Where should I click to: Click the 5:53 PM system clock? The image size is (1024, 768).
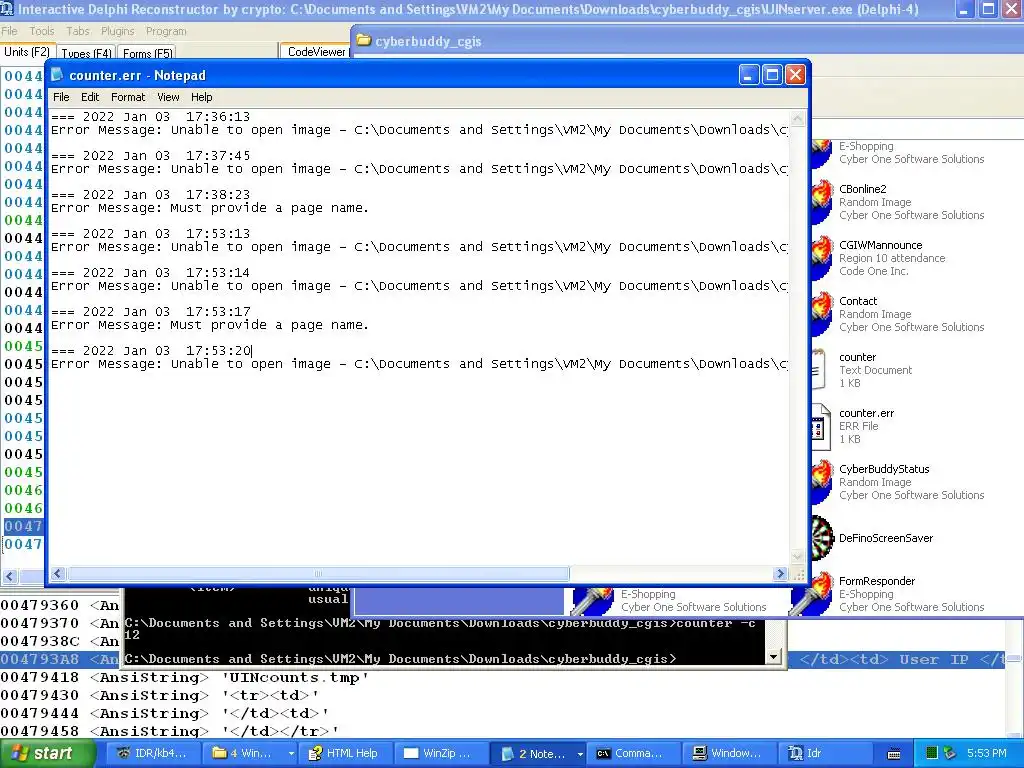pyautogui.click(x=987, y=754)
